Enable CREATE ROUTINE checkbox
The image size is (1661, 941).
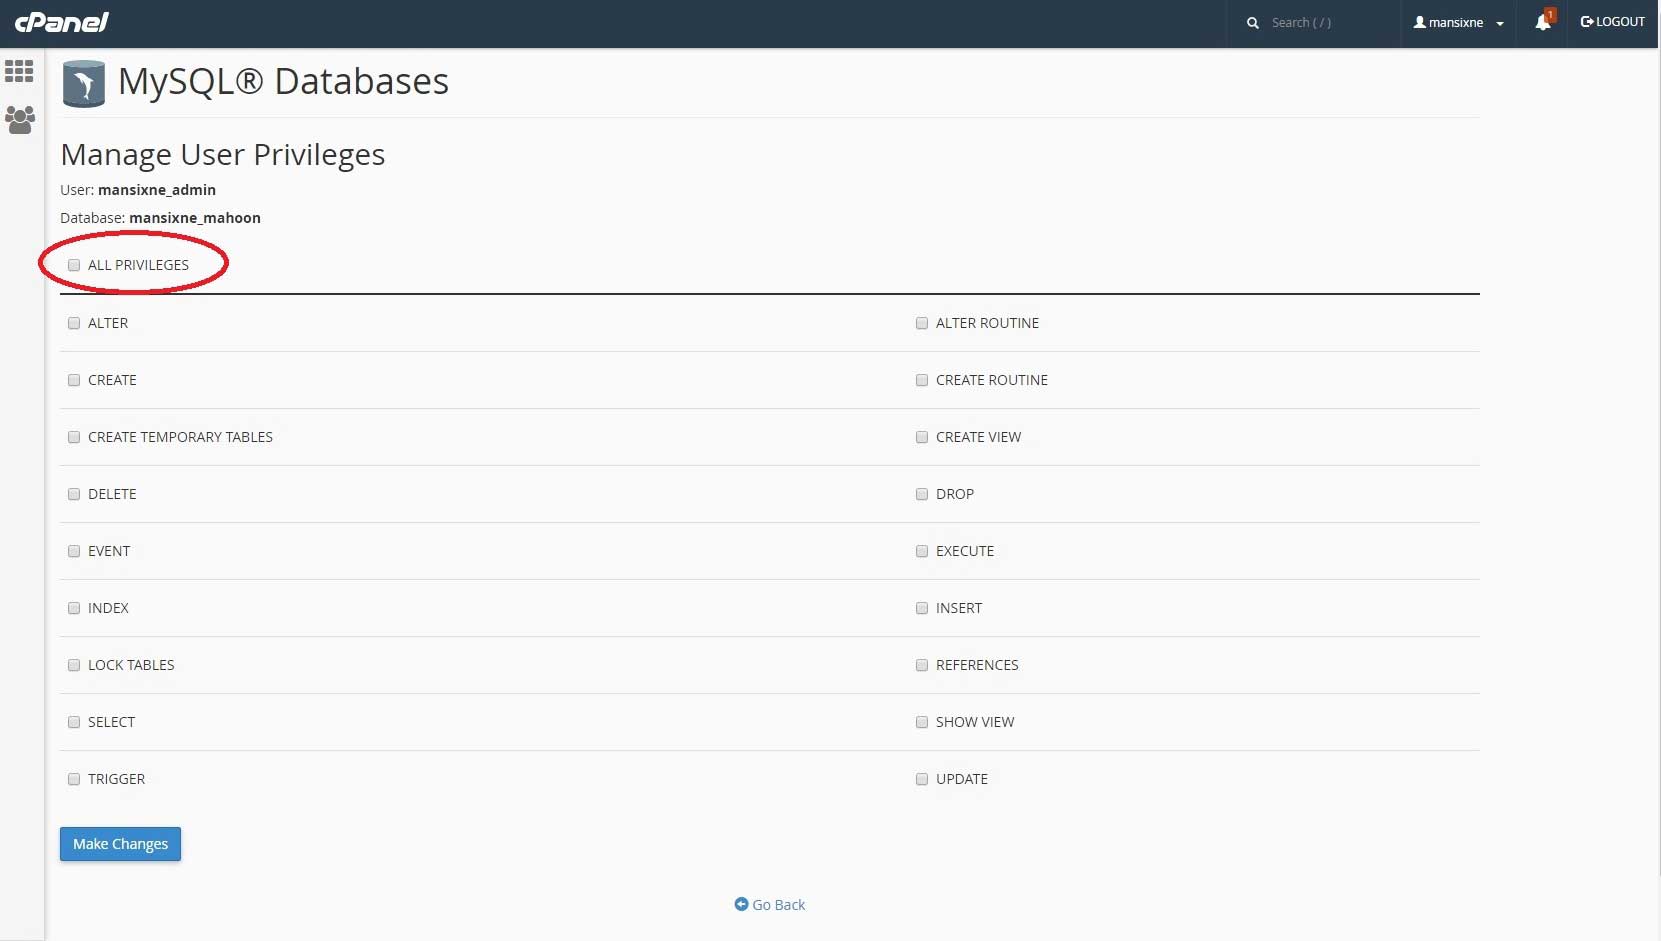(922, 380)
